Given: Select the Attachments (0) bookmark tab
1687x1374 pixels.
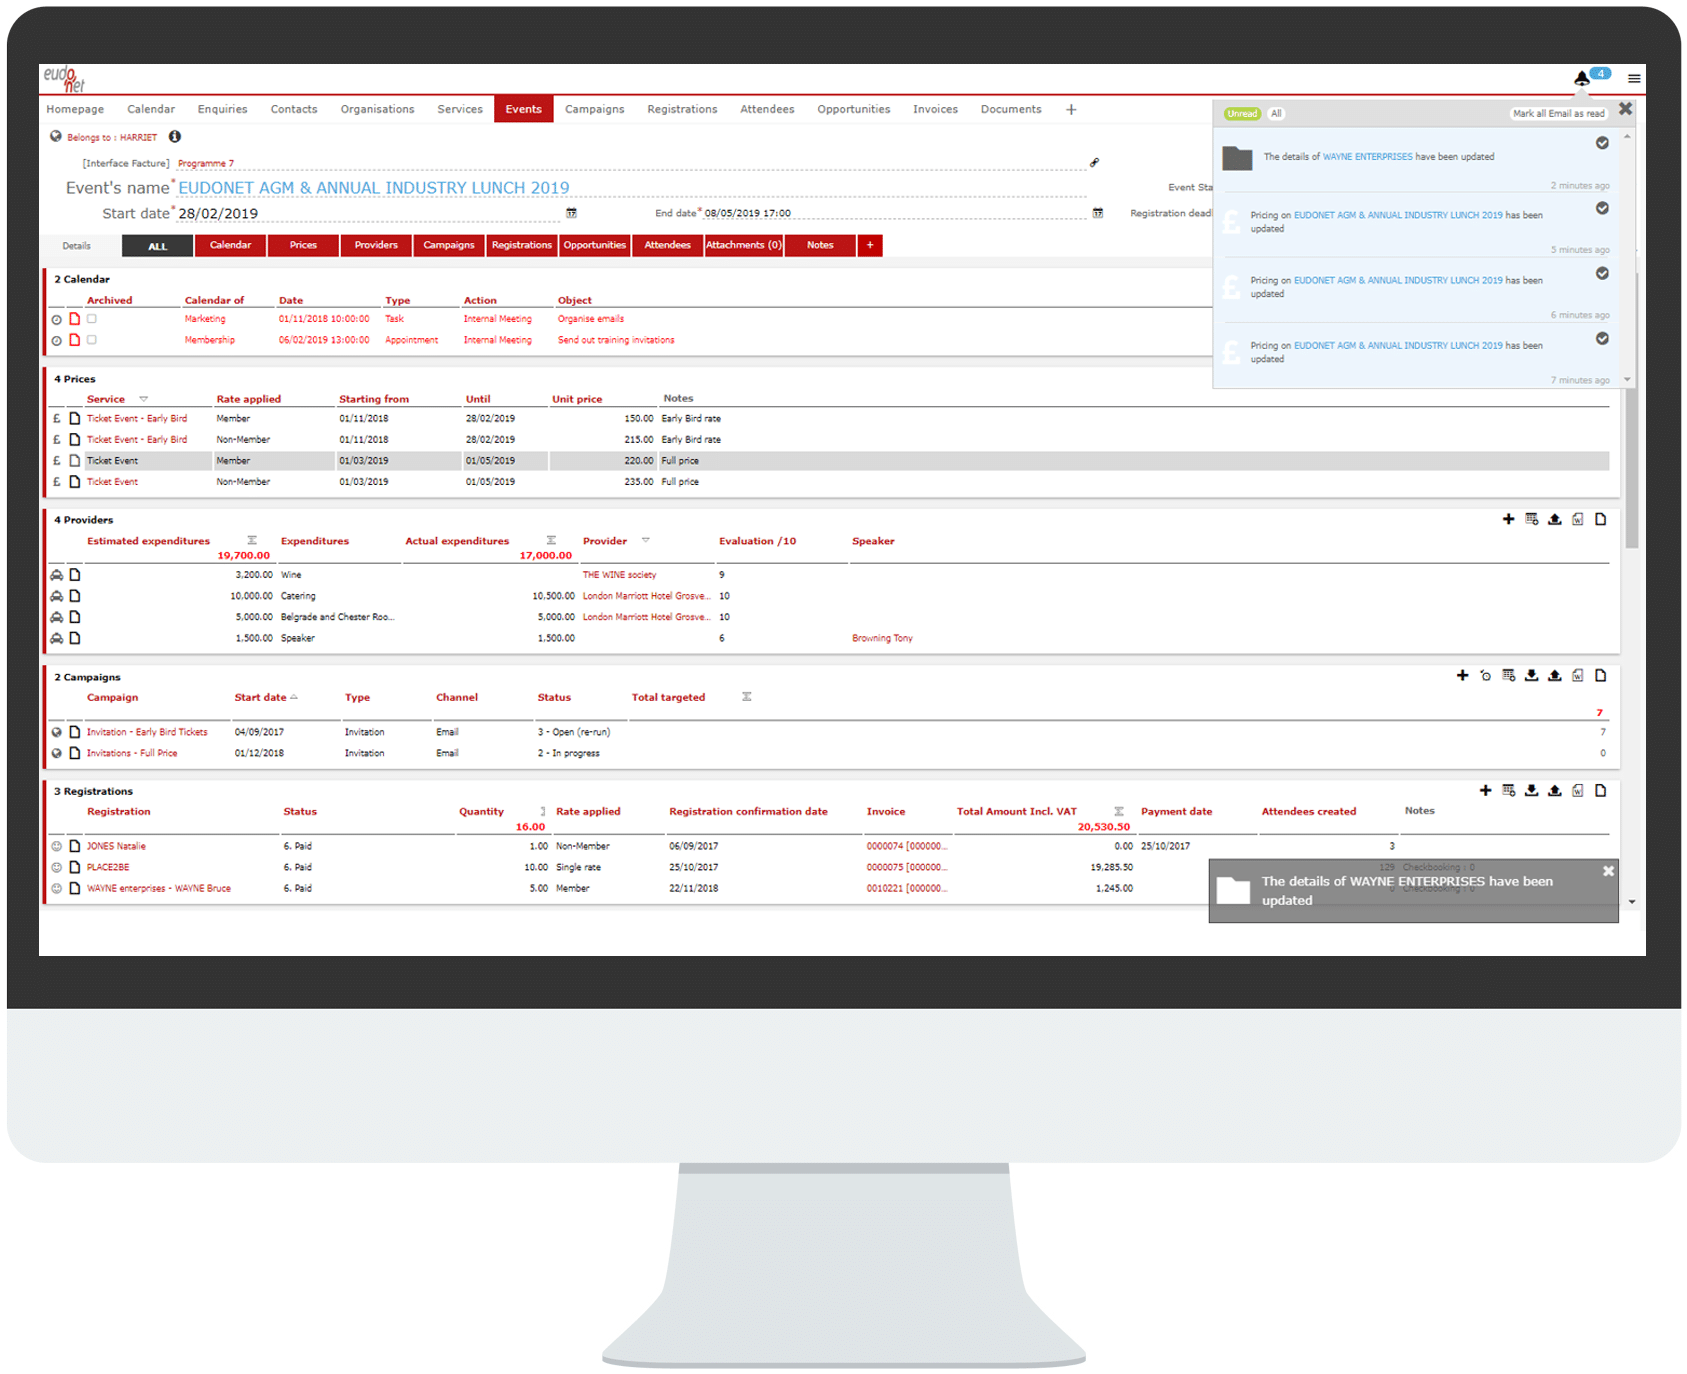Looking at the screenshot, I should 744,246.
